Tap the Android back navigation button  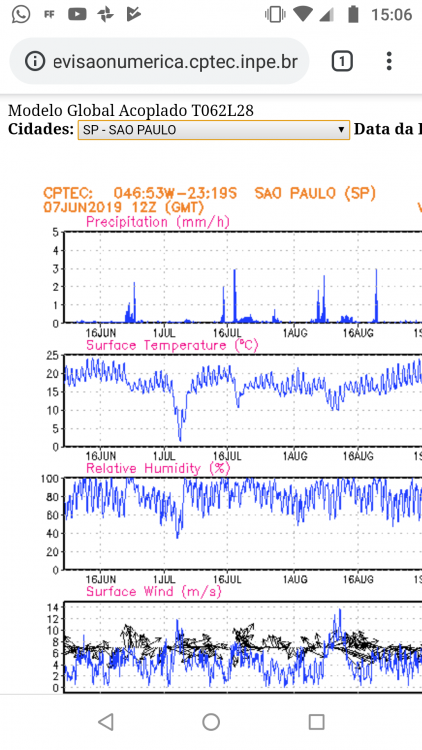point(105,721)
